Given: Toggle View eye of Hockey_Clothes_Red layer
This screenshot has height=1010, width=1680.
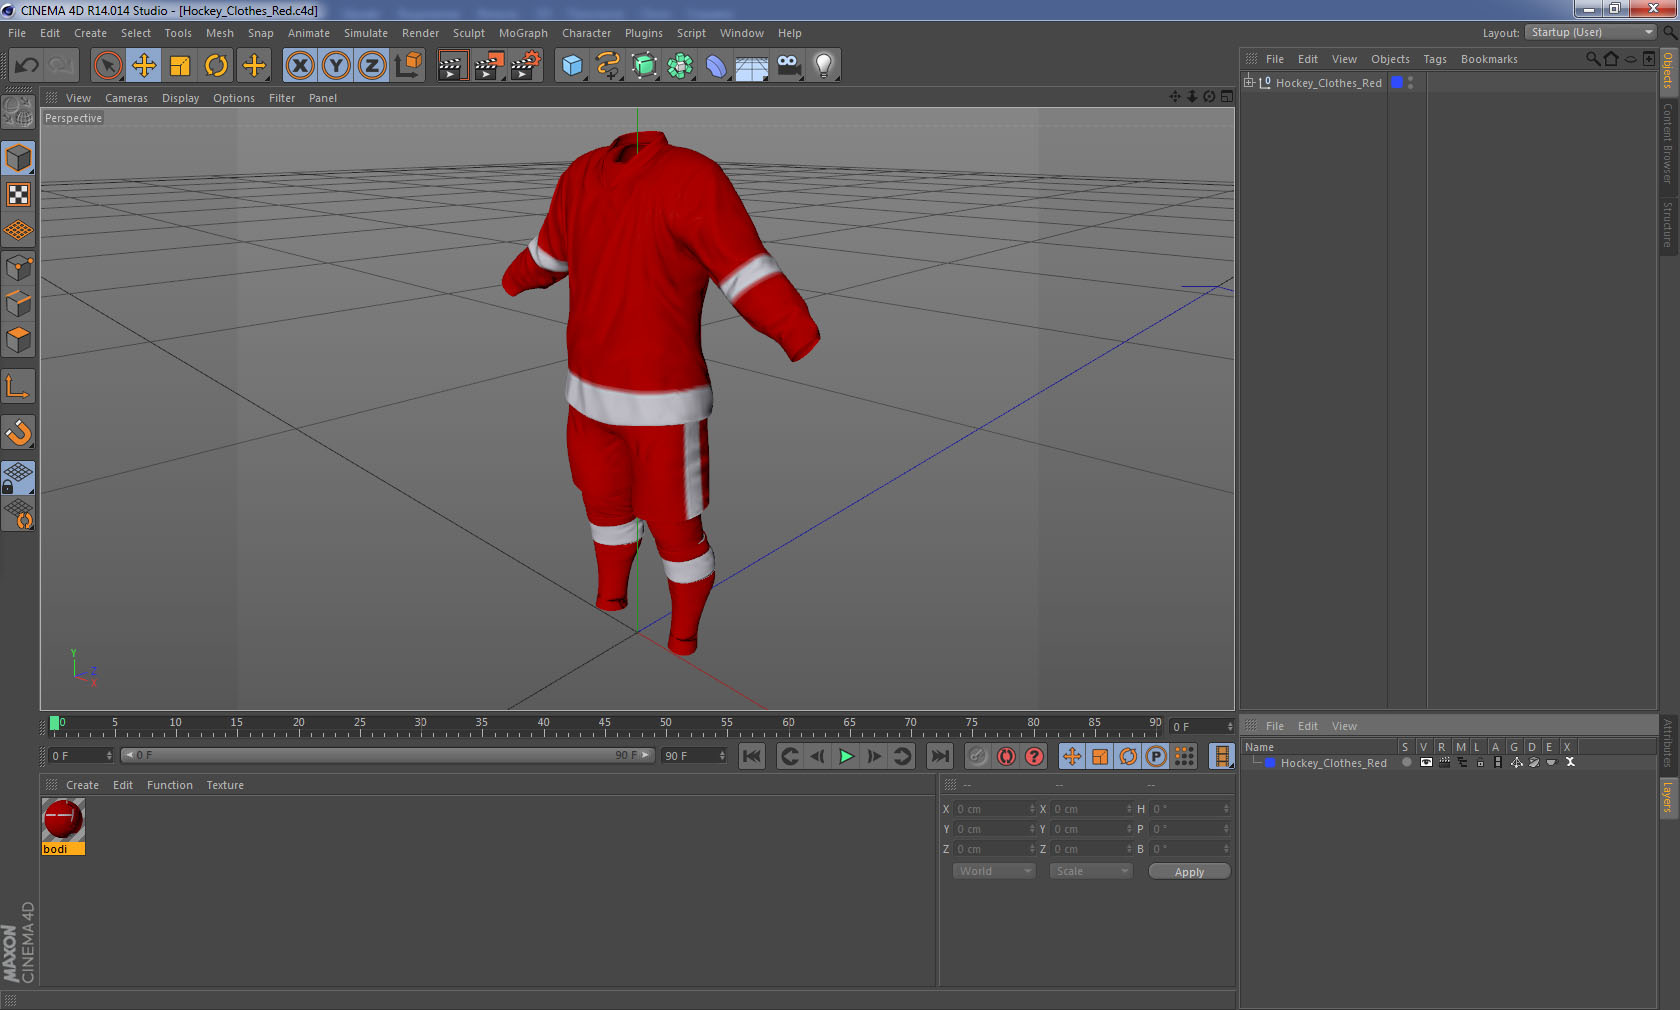Looking at the screenshot, I should click(1426, 762).
